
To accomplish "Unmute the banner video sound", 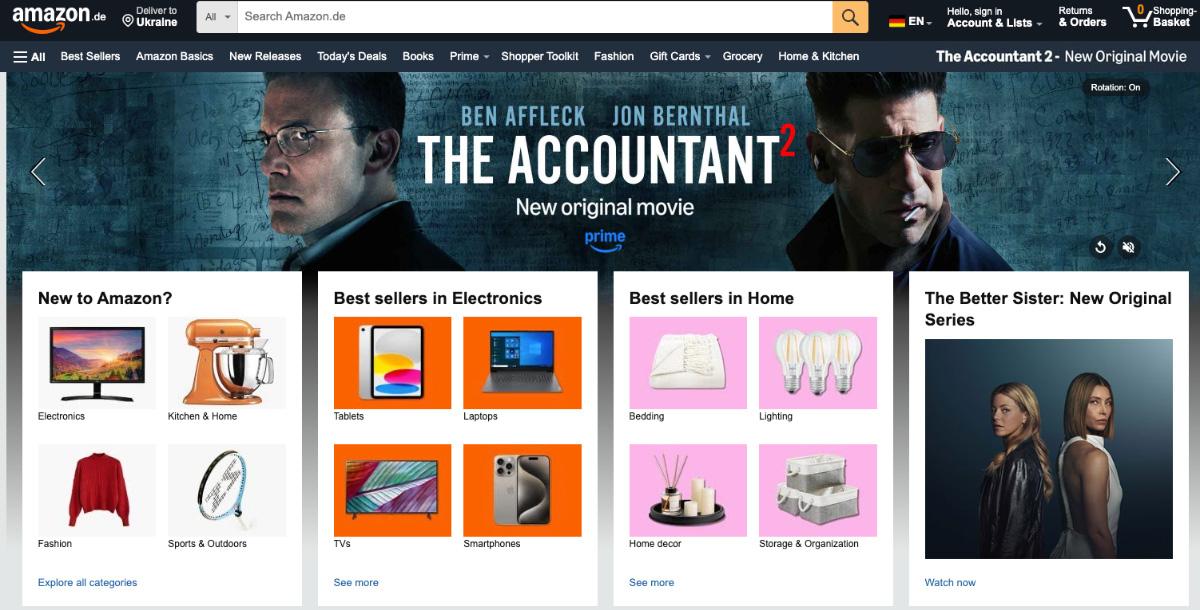I will tap(1128, 247).
